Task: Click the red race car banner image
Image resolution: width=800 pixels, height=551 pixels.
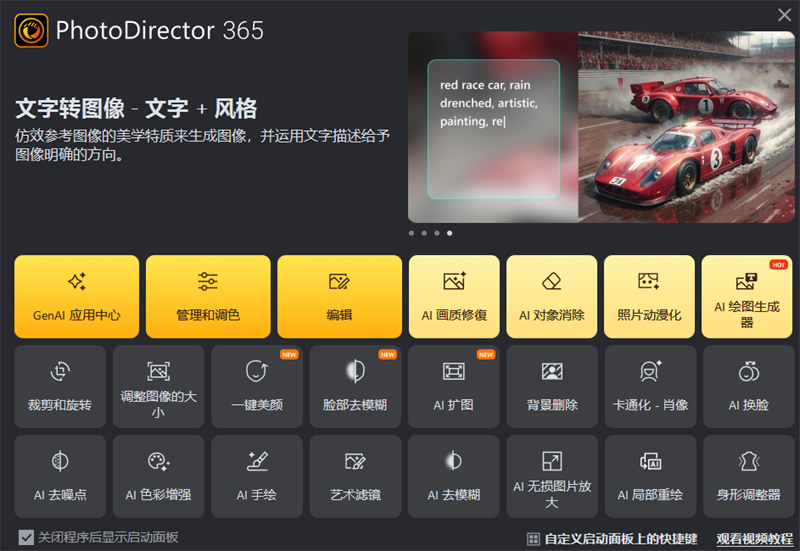Action: [686, 127]
